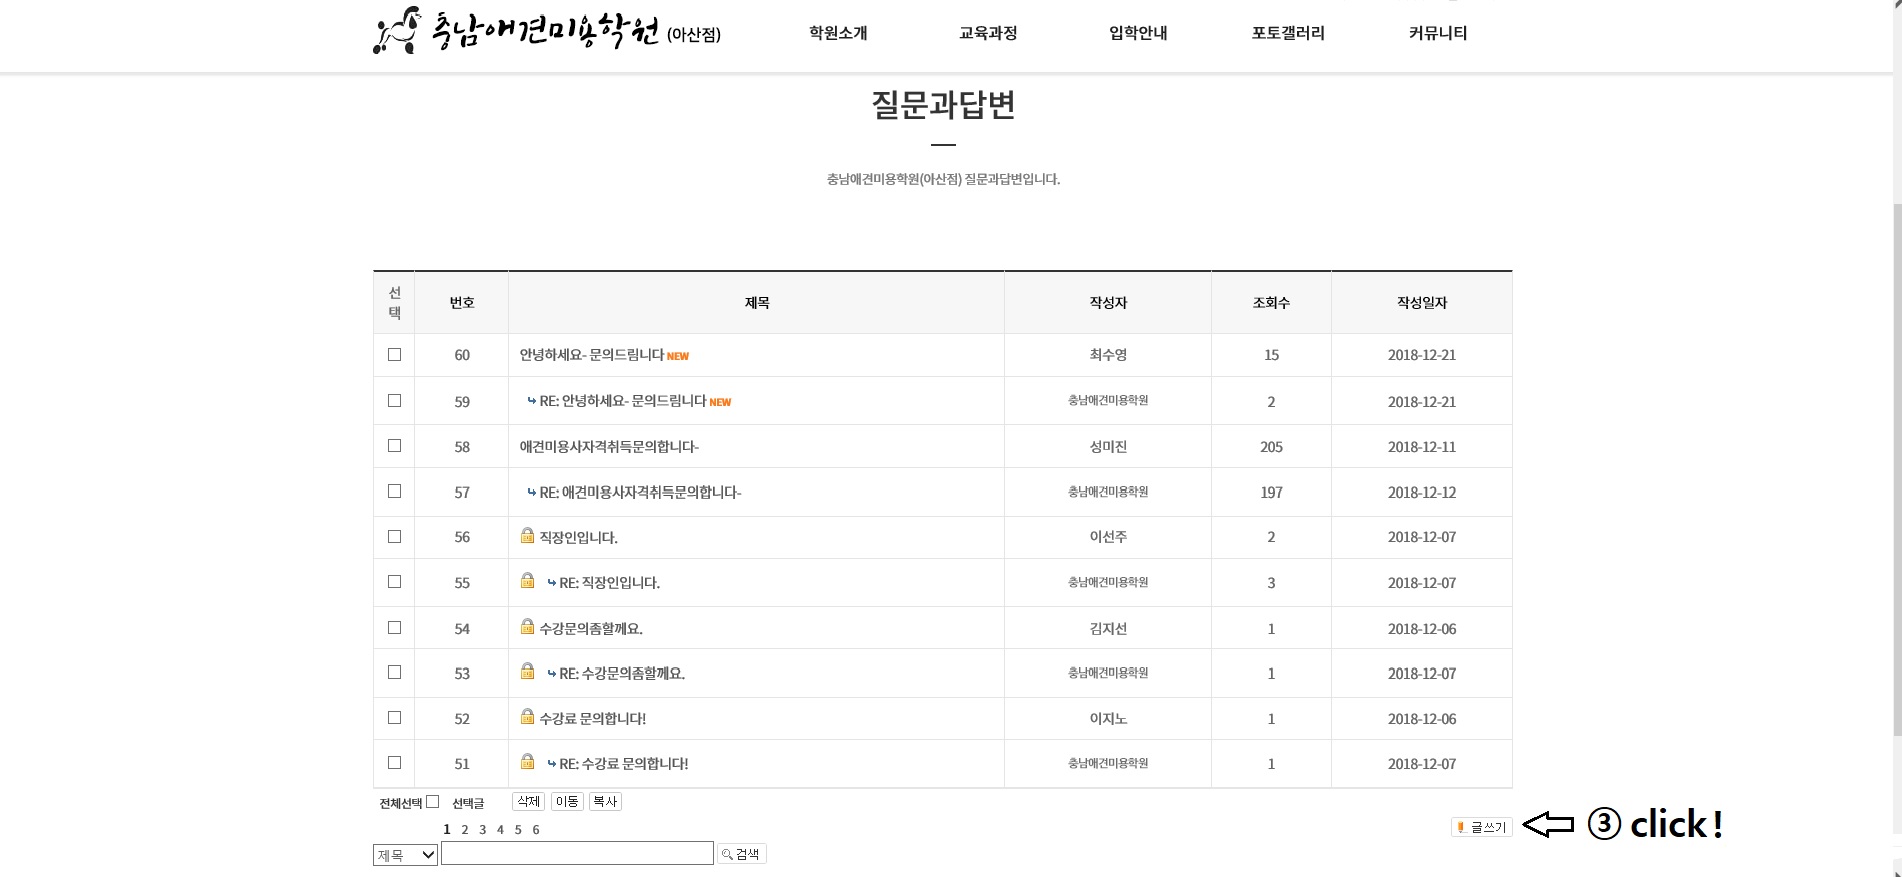
Task: Check the box for post 60
Action: pos(394,355)
